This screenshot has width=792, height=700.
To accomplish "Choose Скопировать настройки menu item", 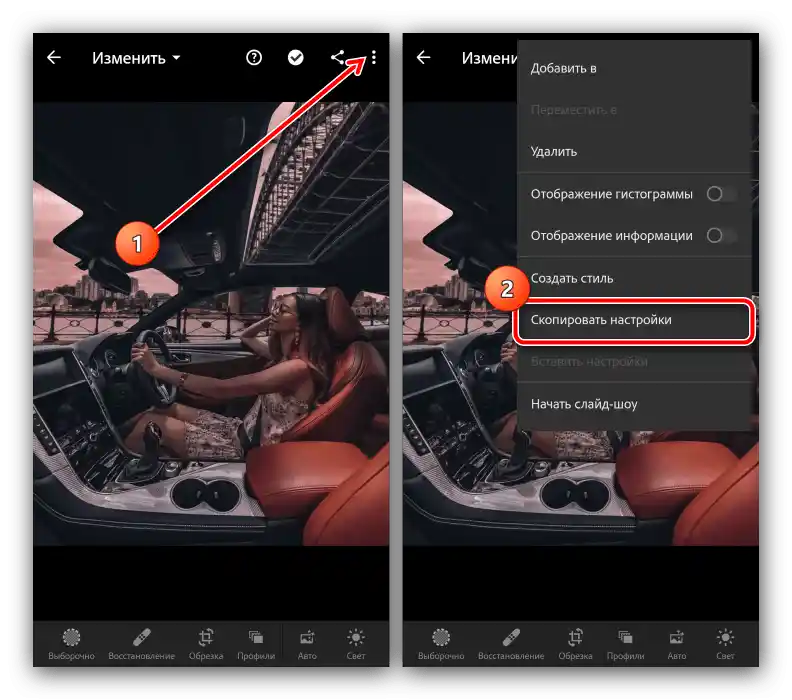I will pos(634,320).
